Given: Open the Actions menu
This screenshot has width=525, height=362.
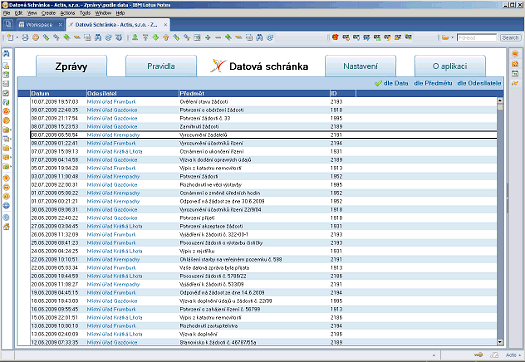Looking at the screenshot, I should coord(68,13).
